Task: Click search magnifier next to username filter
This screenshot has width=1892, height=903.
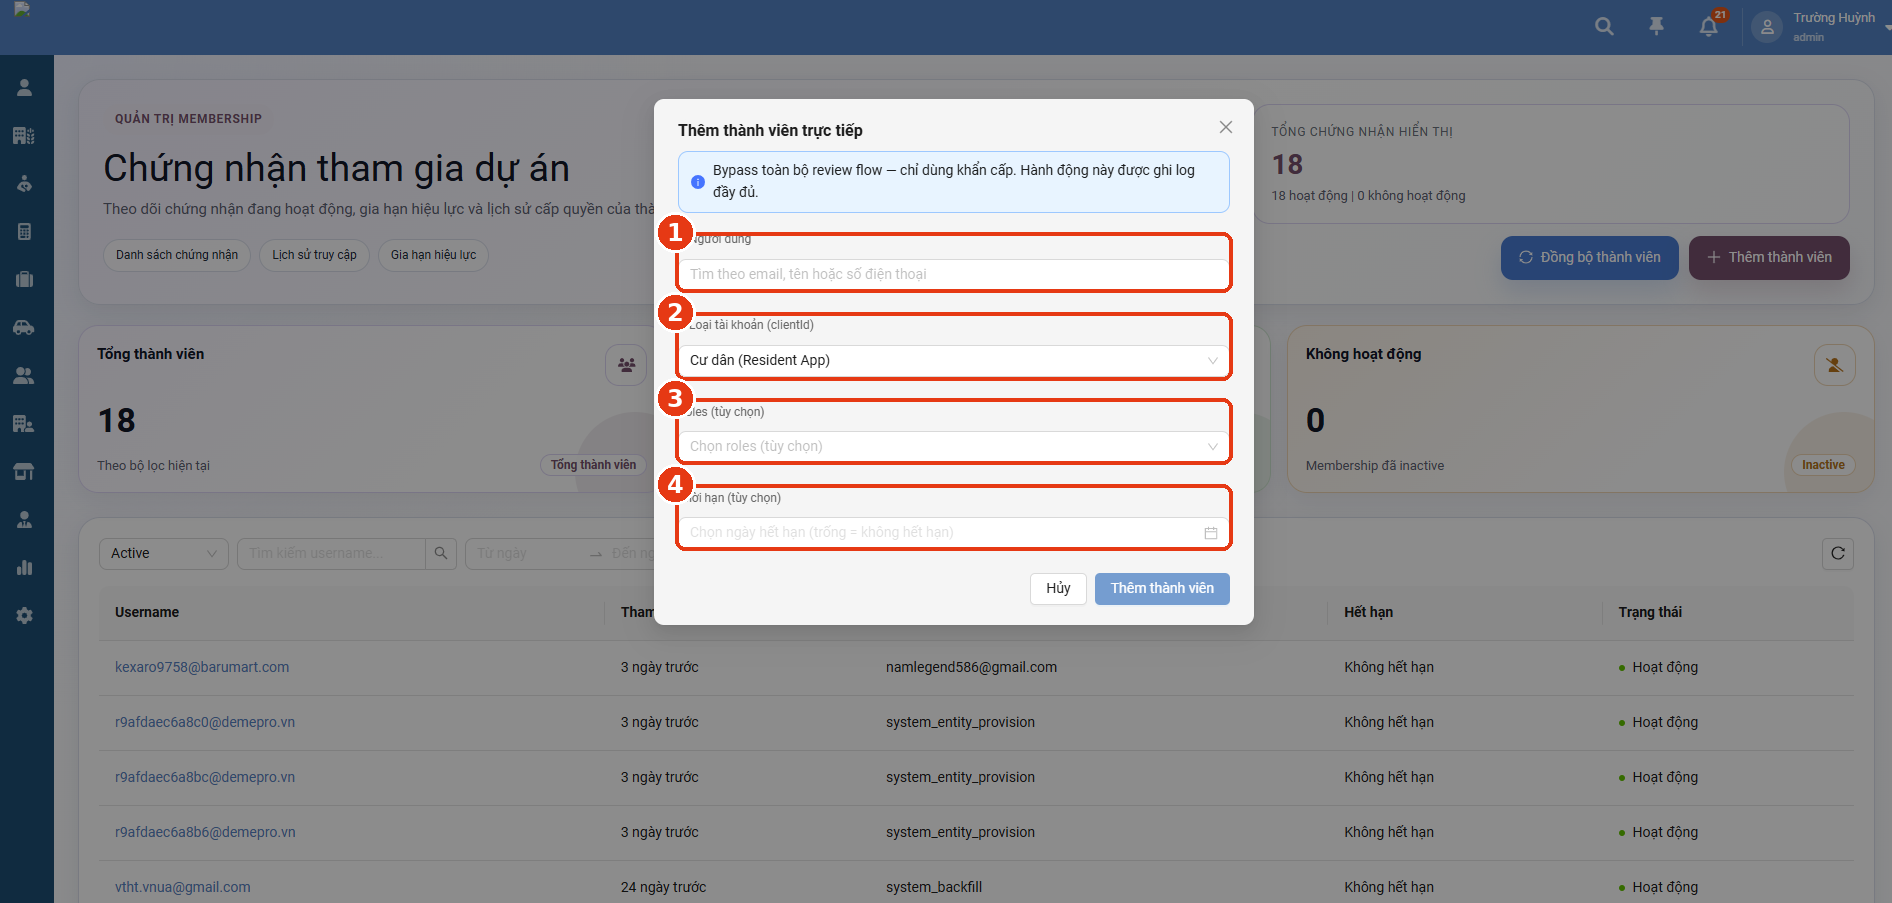Action: point(441,553)
